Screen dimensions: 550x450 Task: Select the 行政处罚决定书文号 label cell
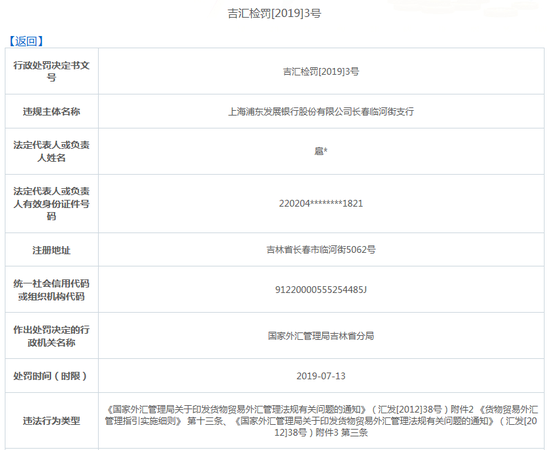click(x=52, y=71)
